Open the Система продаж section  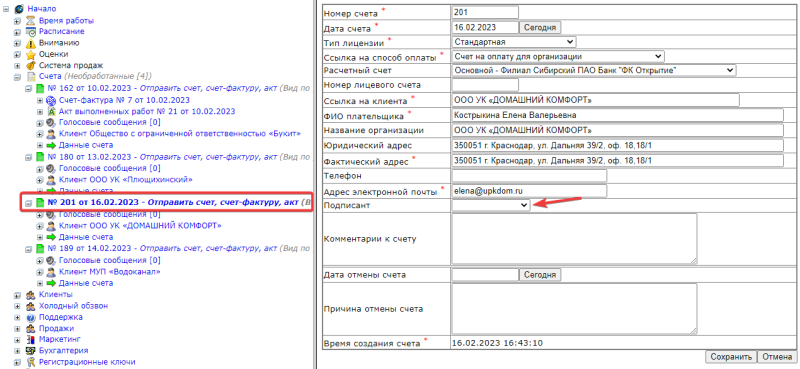[x=71, y=65]
